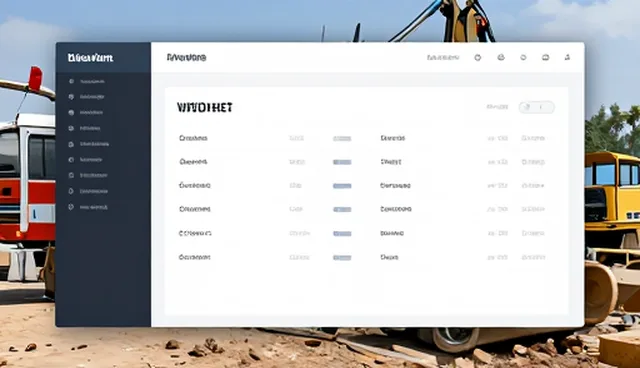Open the last sidebar menu item label
Viewport: 640px width, 368px height.
[94, 207]
